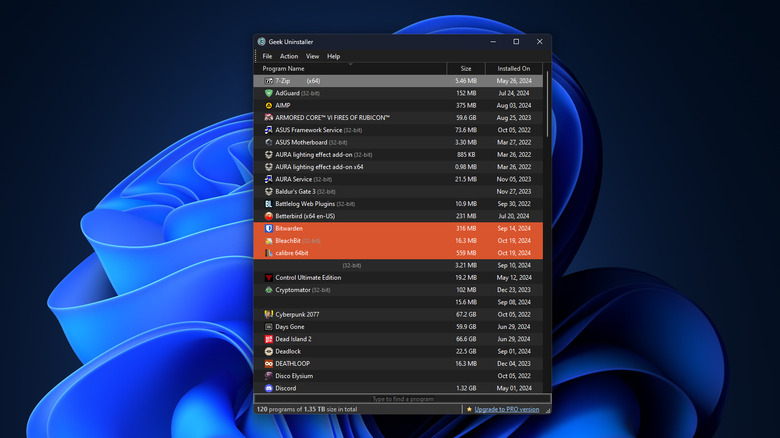Screen dimensions: 780x438
Task: Open the File menu
Action: tap(267, 57)
